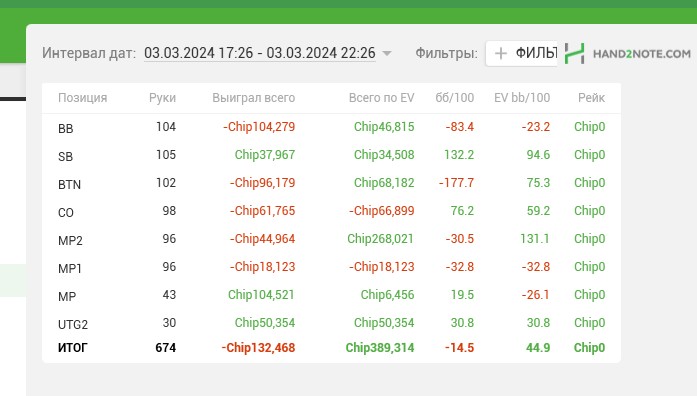This screenshot has height=396, width=697.
Task: Sort by Выиграл всего column header
Action: click(253, 98)
